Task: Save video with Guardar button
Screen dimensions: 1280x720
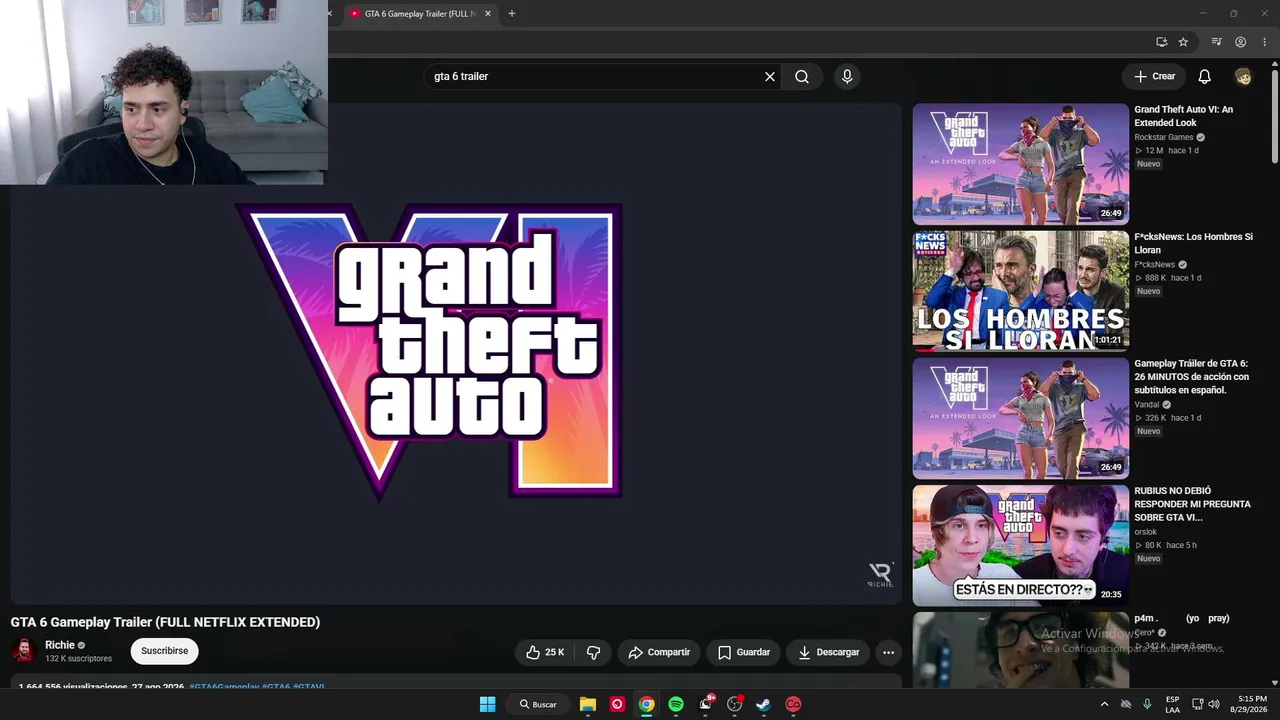Action: point(744,652)
